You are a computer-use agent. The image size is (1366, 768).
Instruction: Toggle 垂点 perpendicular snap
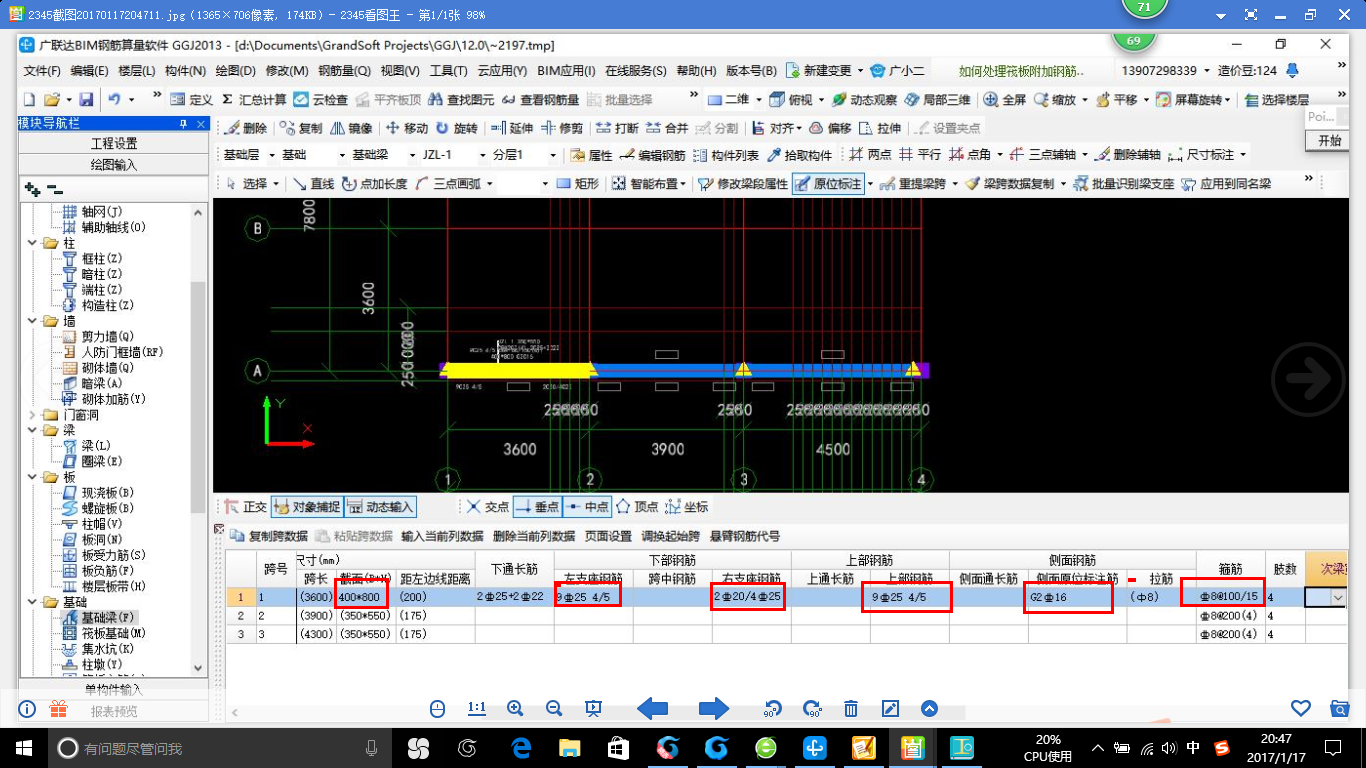(x=537, y=507)
